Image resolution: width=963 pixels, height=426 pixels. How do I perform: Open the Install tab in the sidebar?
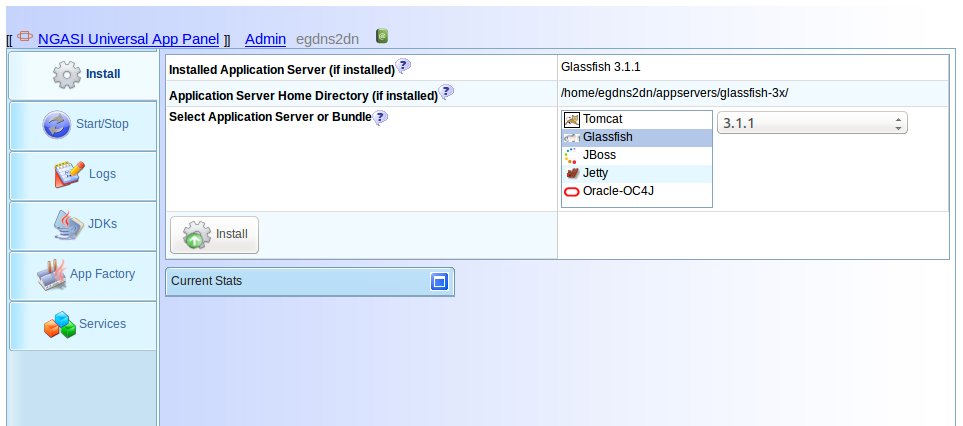coord(82,75)
